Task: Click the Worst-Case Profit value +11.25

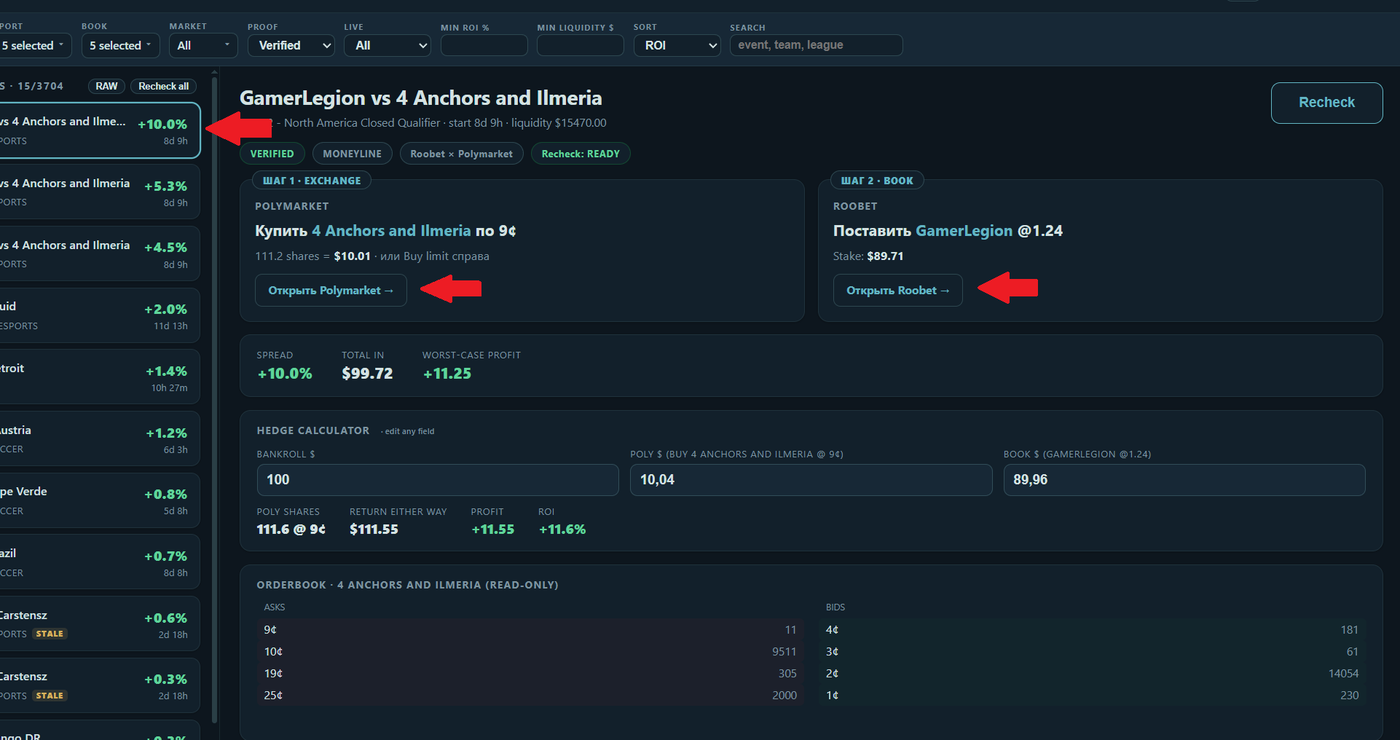Action: click(447, 374)
